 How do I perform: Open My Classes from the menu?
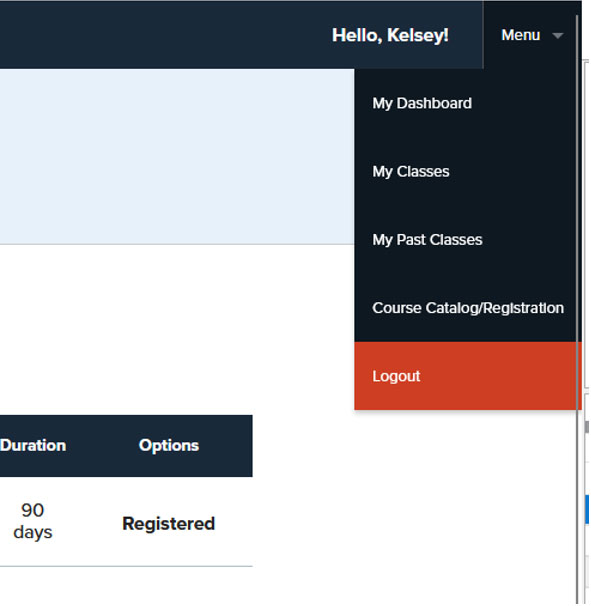pos(411,172)
